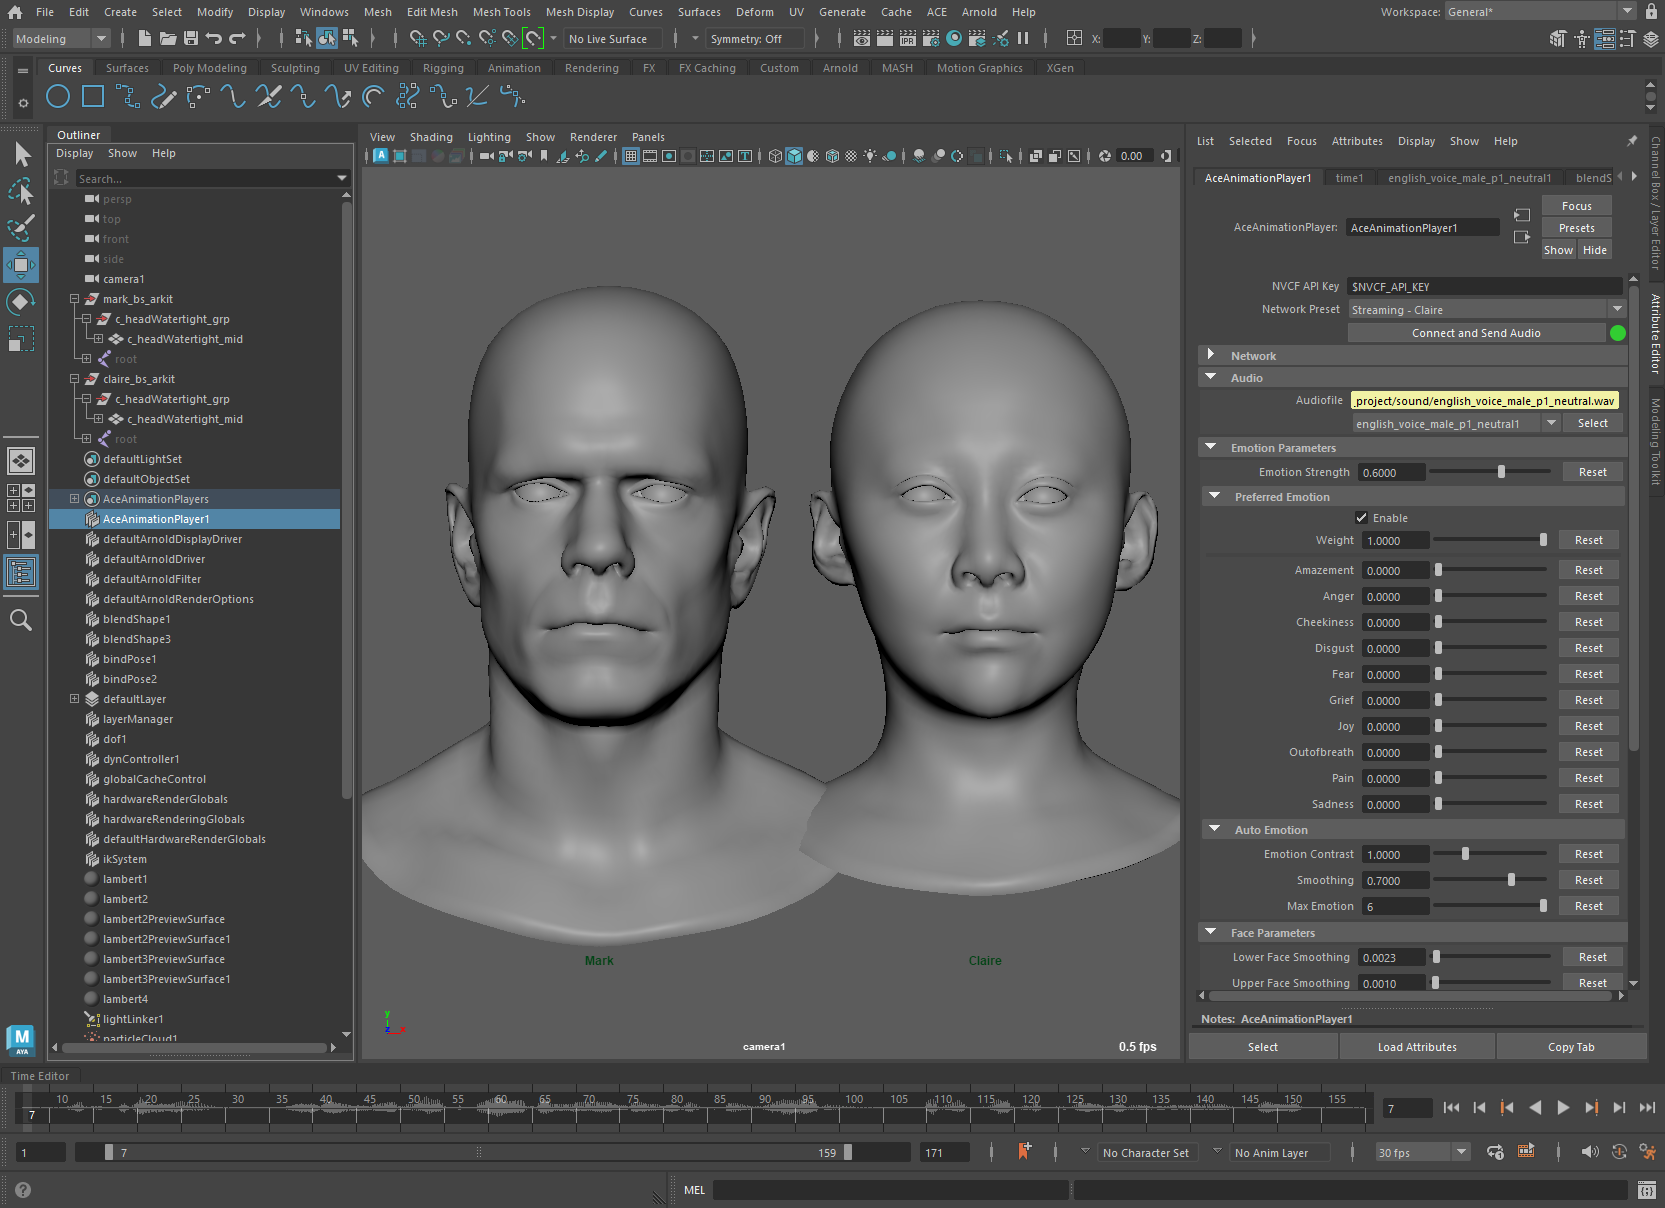Jump to start of playback range
The width and height of the screenshot is (1665, 1208).
(x=1451, y=1108)
